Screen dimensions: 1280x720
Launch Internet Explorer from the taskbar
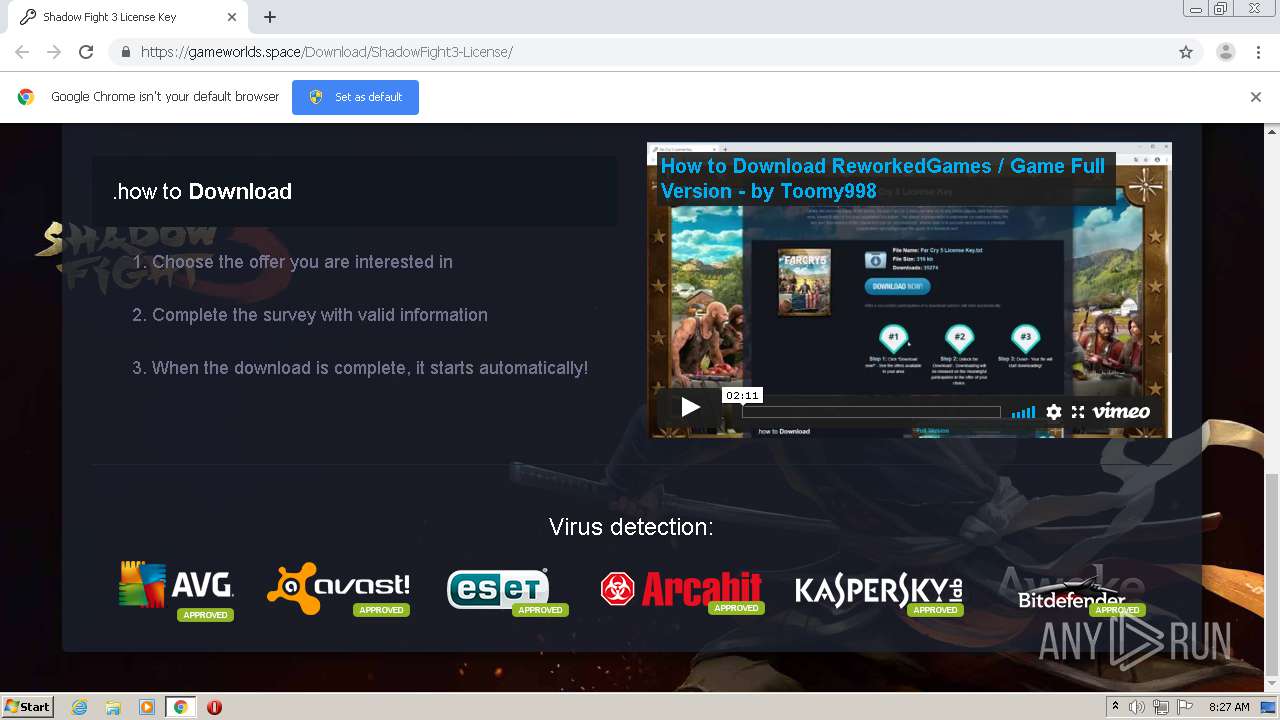point(79,707)
